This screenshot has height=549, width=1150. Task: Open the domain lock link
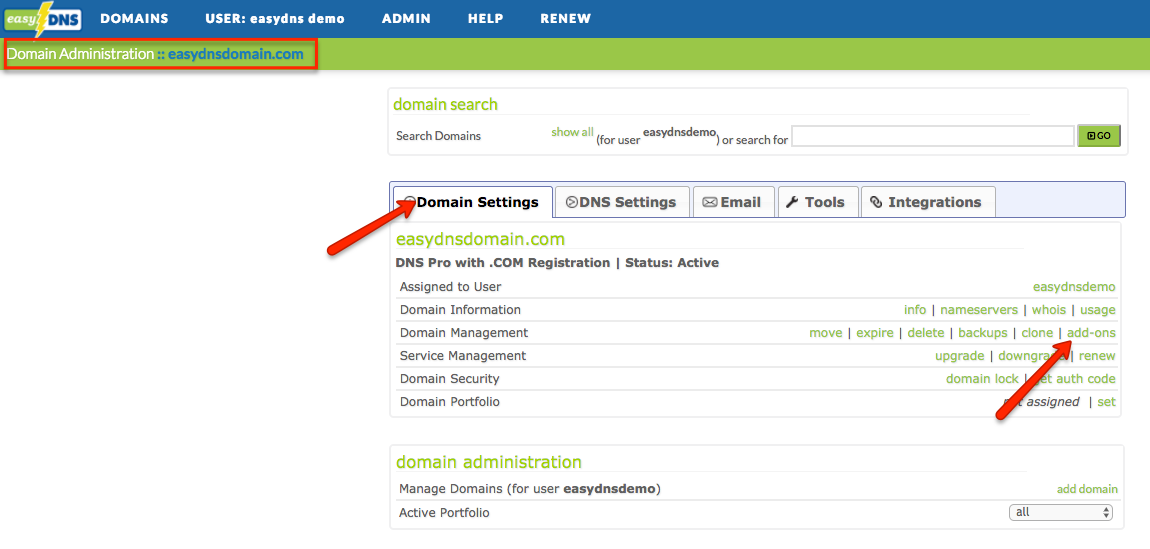pyautogui.click(x=982, y=379)
